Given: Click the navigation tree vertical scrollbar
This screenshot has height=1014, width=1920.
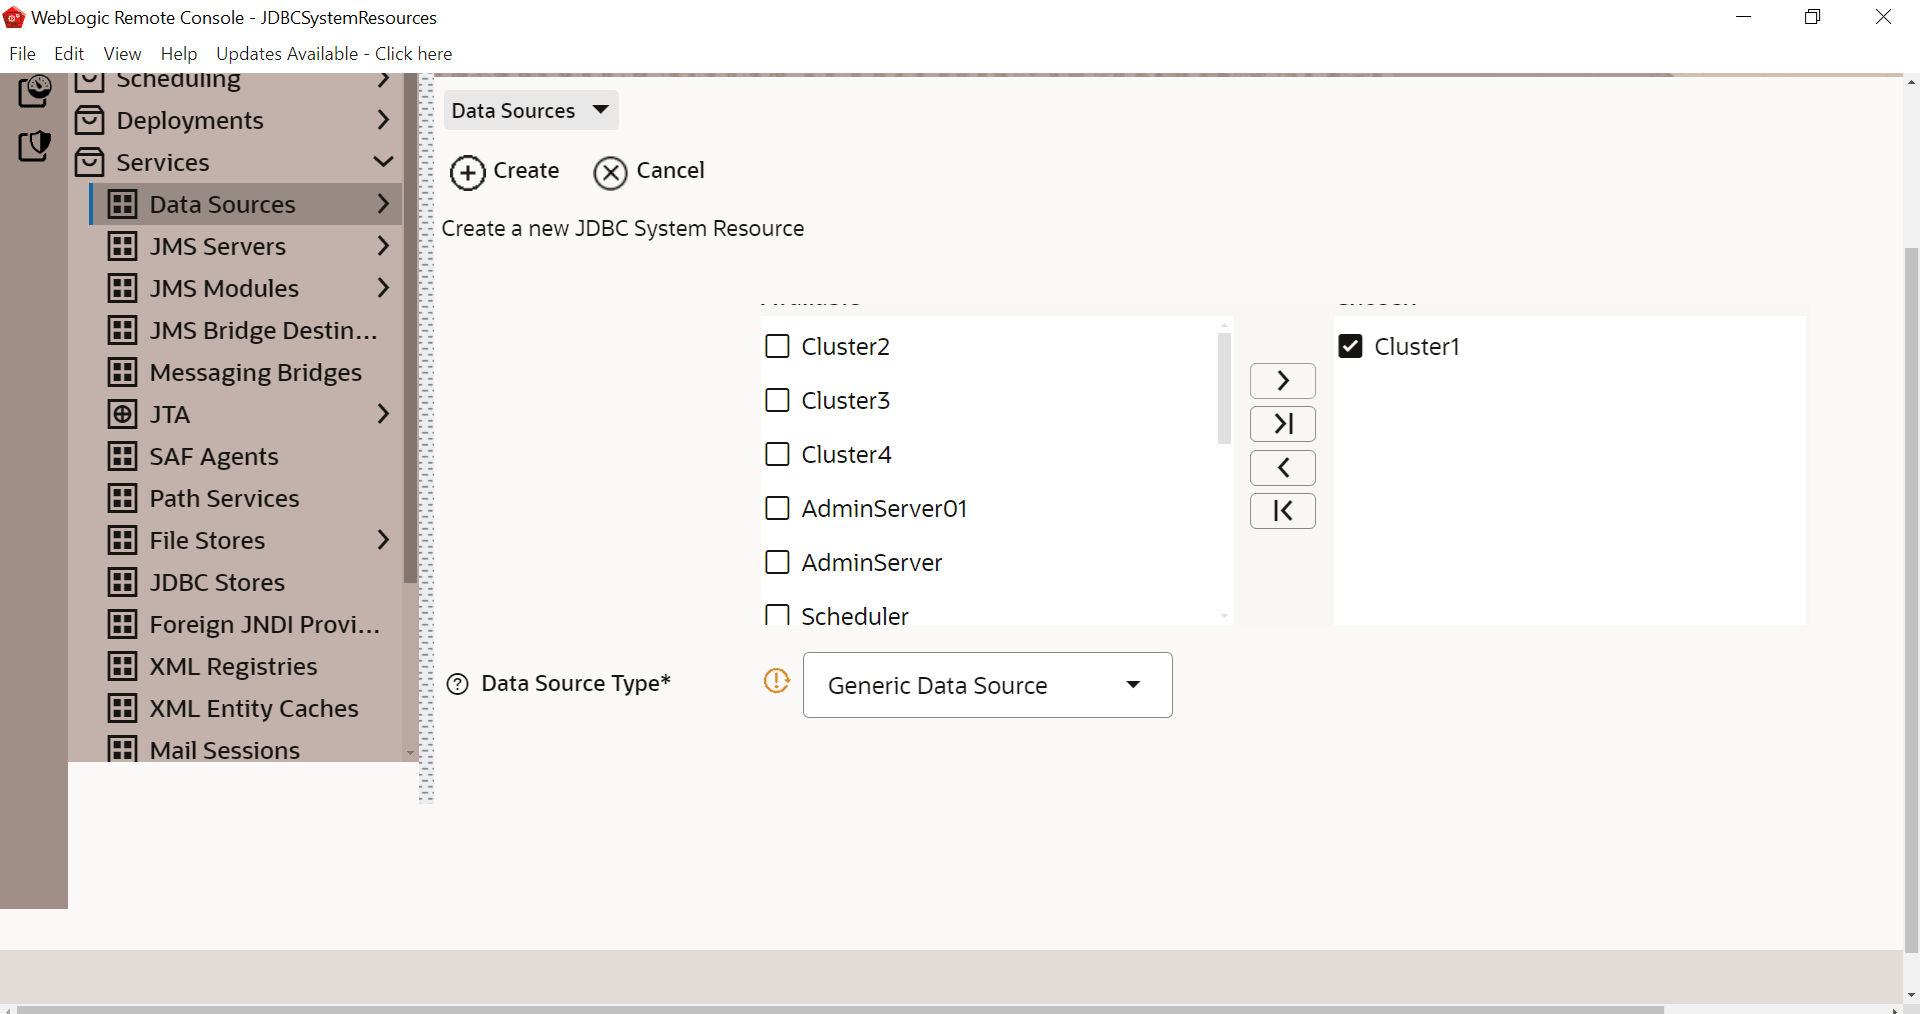Looking at the screenshot, I should tap(410, 330).
